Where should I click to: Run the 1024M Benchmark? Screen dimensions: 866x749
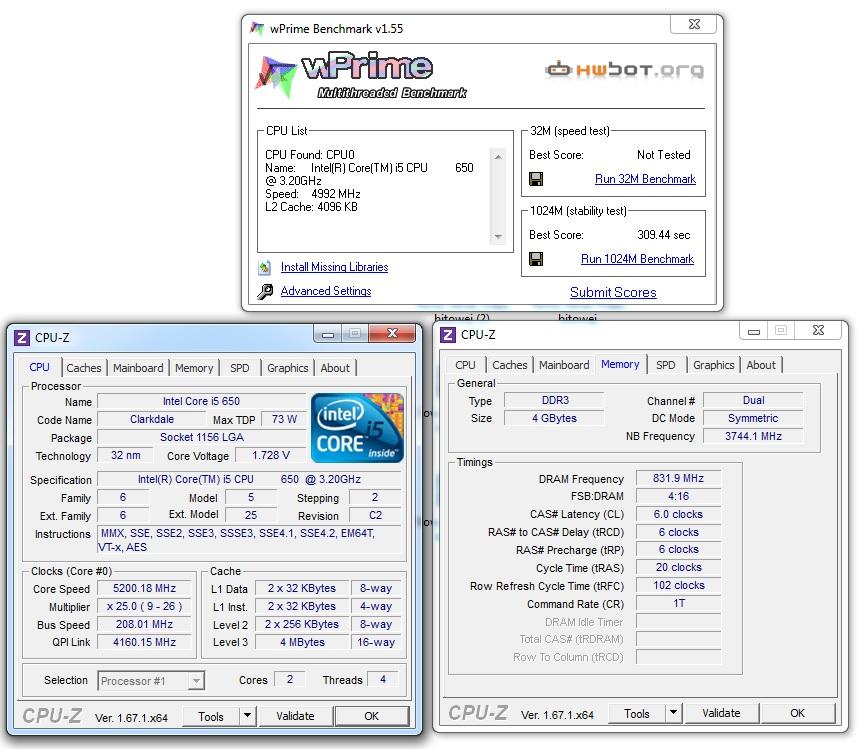tap(637, 259)
